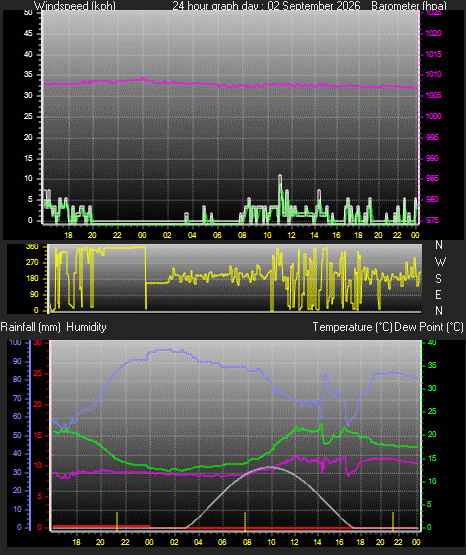Viewport: 466px width, 555px height.
Task: Click the 45 value on the windspeed axis
Action: [x=28, y=33]
